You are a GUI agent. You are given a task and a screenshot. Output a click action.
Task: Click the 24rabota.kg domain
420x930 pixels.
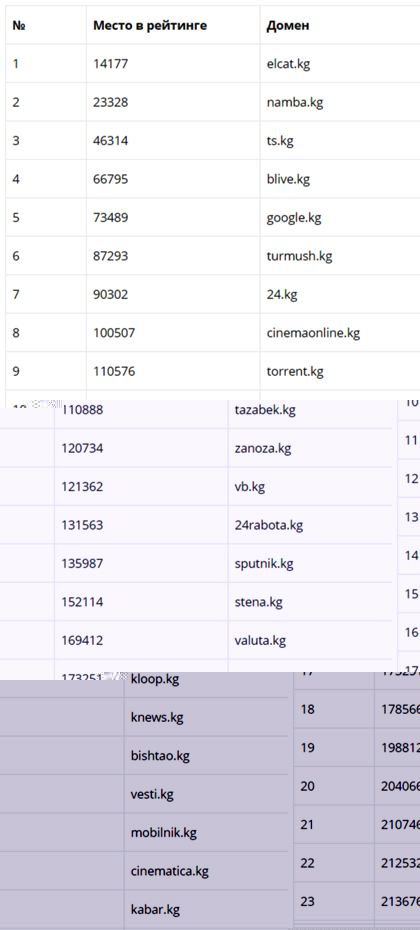(x=269, y=525)
